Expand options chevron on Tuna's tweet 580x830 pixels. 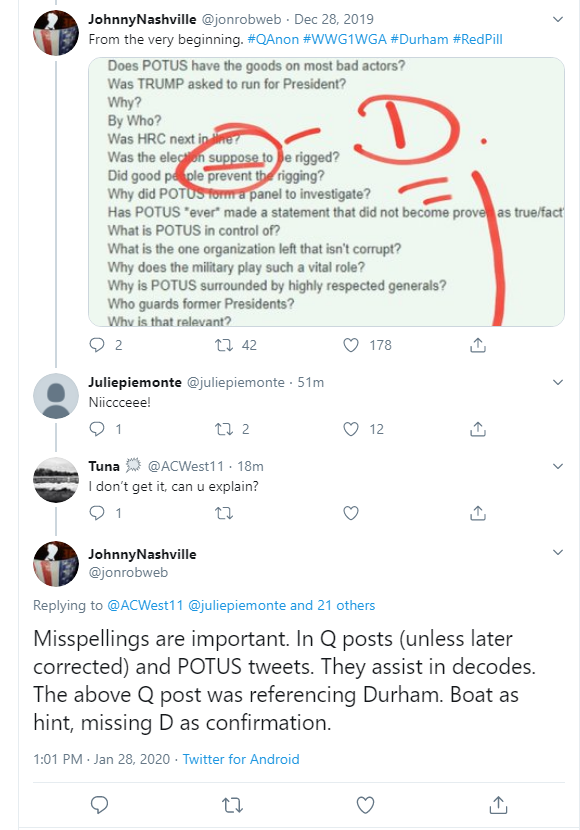coord(558,466)
